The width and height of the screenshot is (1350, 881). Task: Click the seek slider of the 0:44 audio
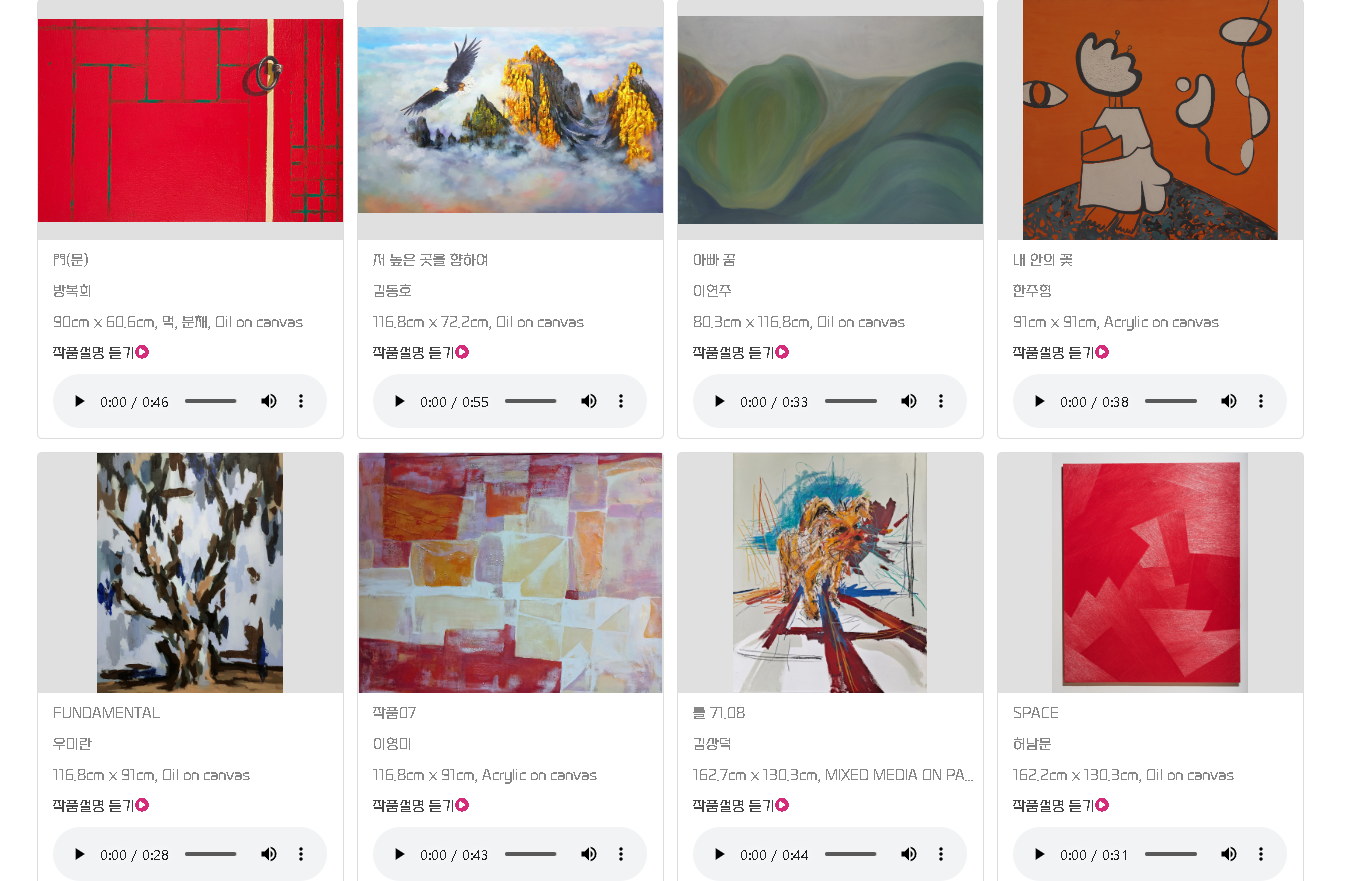(851, 854)
